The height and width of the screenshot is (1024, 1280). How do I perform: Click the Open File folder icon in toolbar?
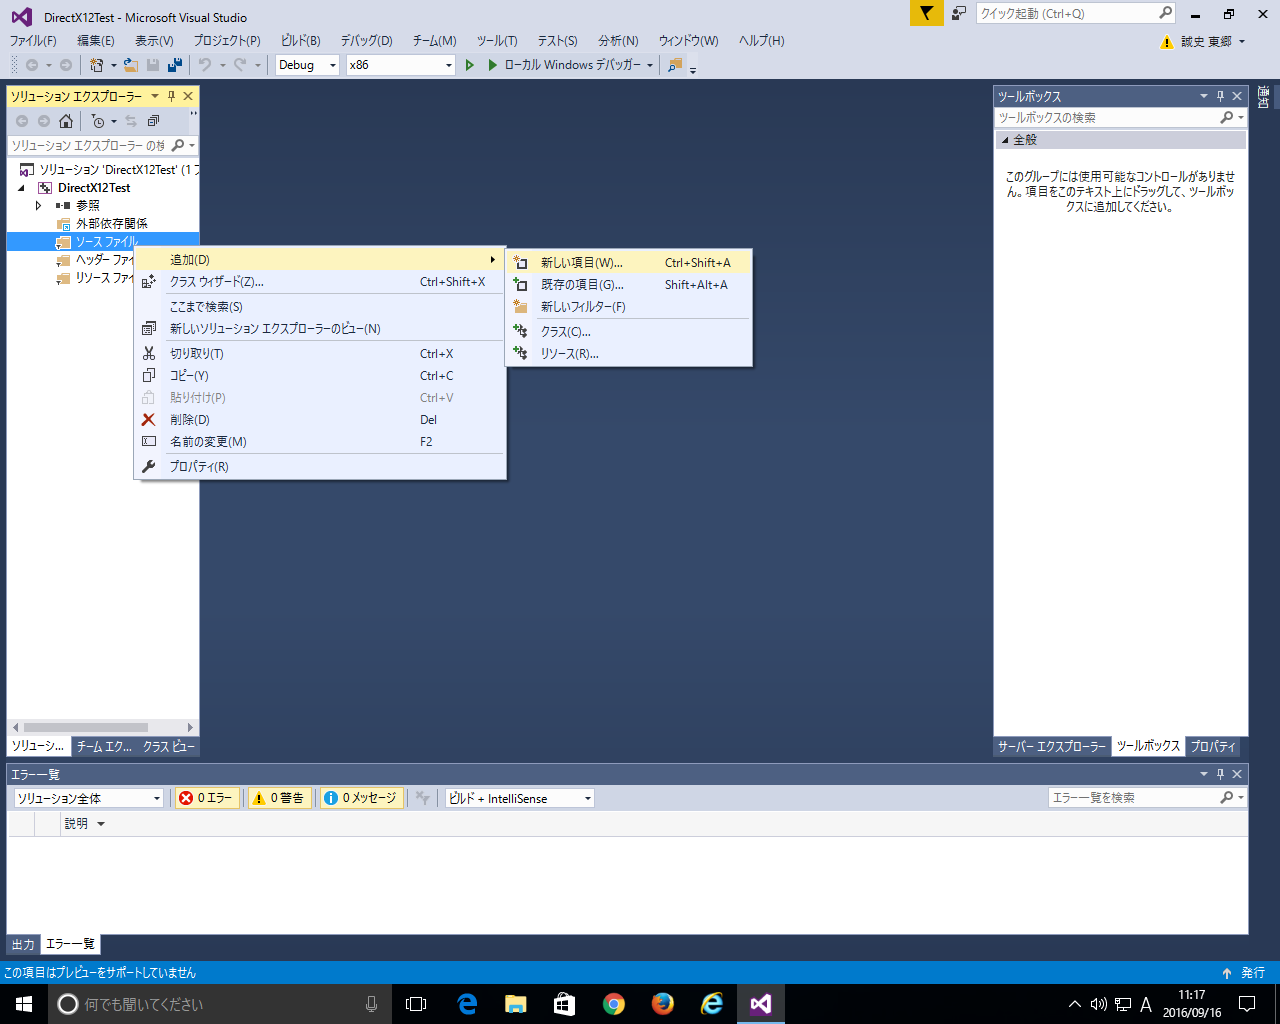click(x=130, y=65)
